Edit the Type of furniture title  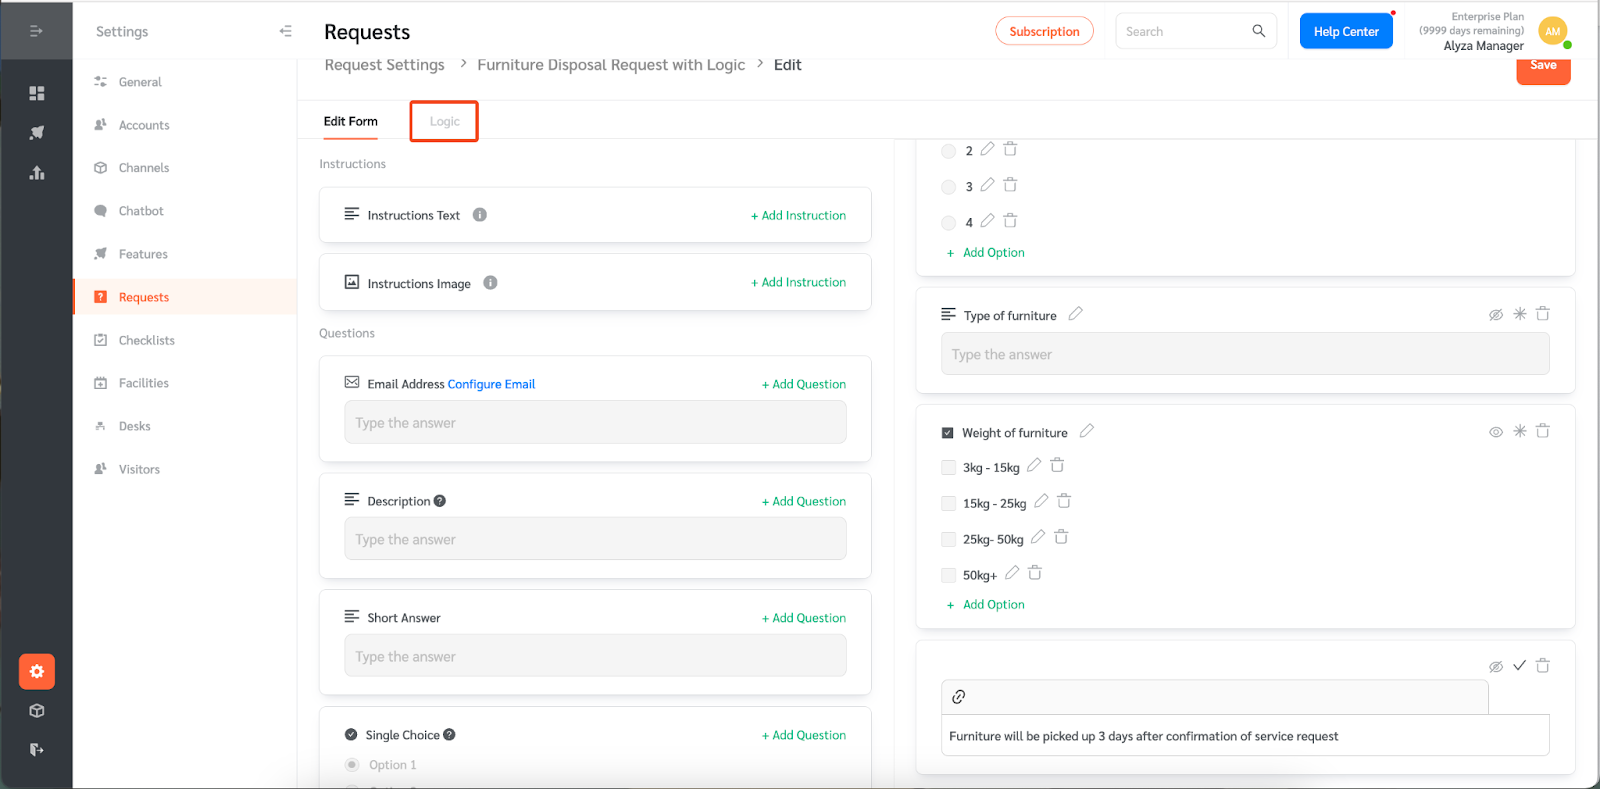pos(1075,314)
